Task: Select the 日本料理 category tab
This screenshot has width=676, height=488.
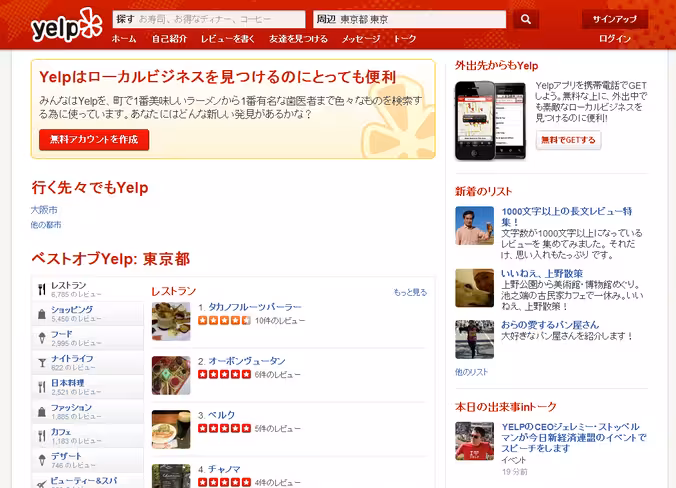Action: click(88, 387)
